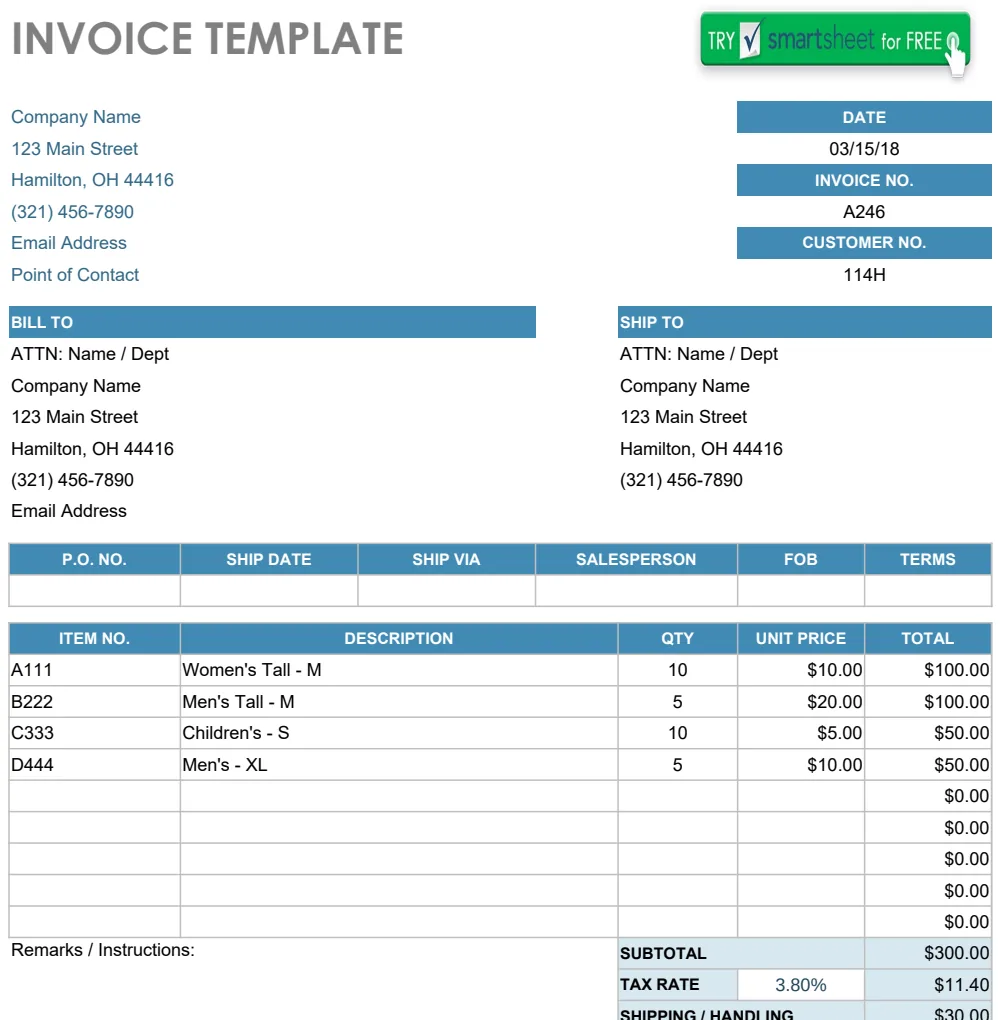Click the empty cell under SHIP VIA
Screen dimensions: 1001x1020
[446, 591]
